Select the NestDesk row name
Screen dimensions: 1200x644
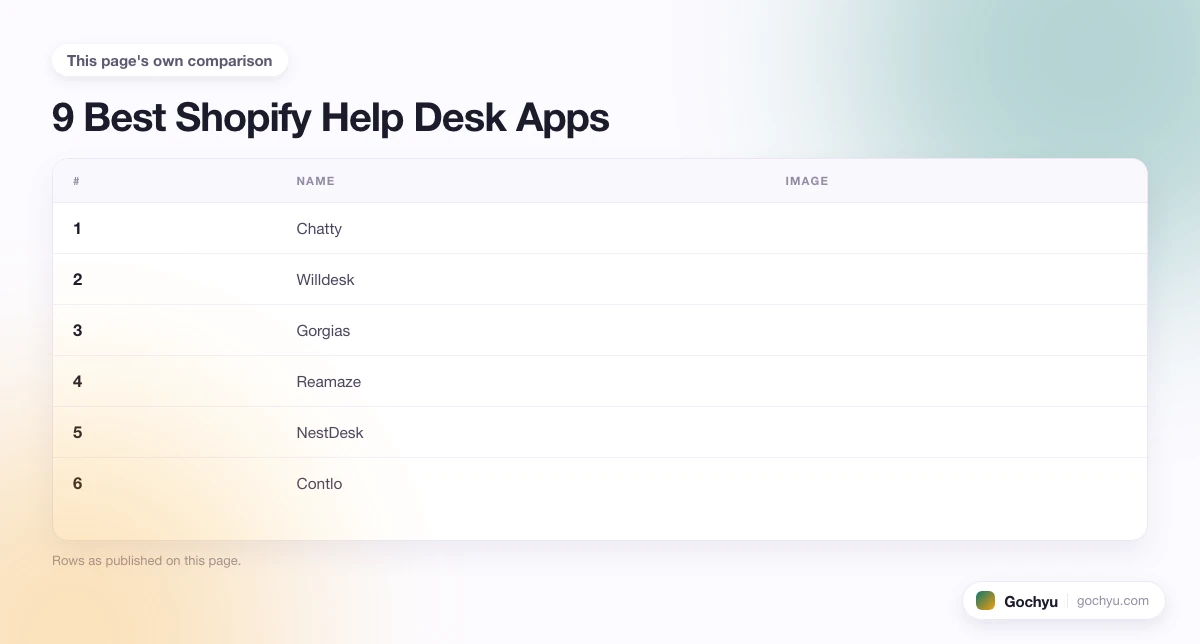coord(330,433)
